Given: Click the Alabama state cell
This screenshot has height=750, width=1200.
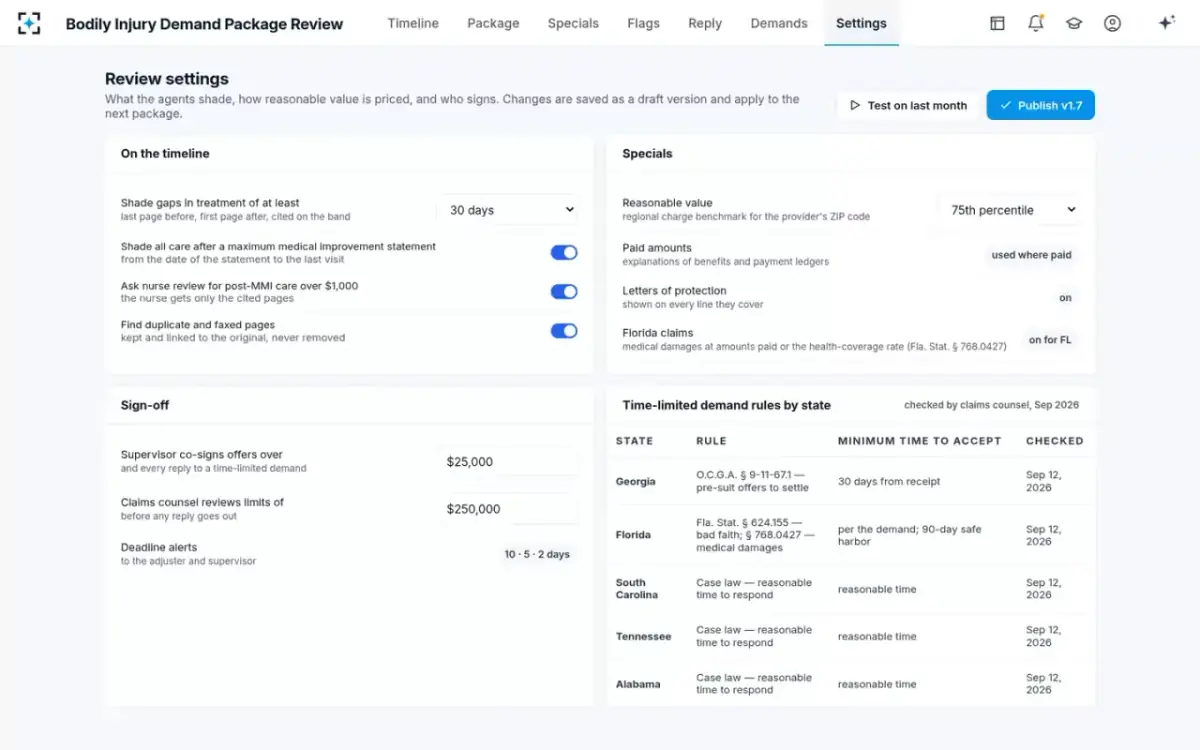Looking at the screenshot, I should pos(638,684).
